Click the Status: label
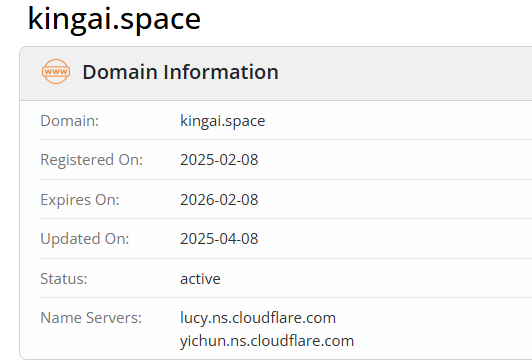The height and width of the screenshot is (362, 532). point(64,279)
